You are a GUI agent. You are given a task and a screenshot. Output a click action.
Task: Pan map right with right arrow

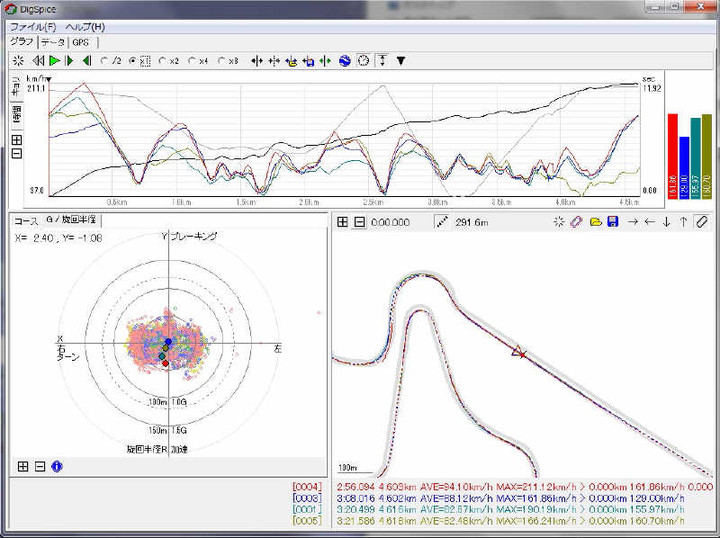633,222
